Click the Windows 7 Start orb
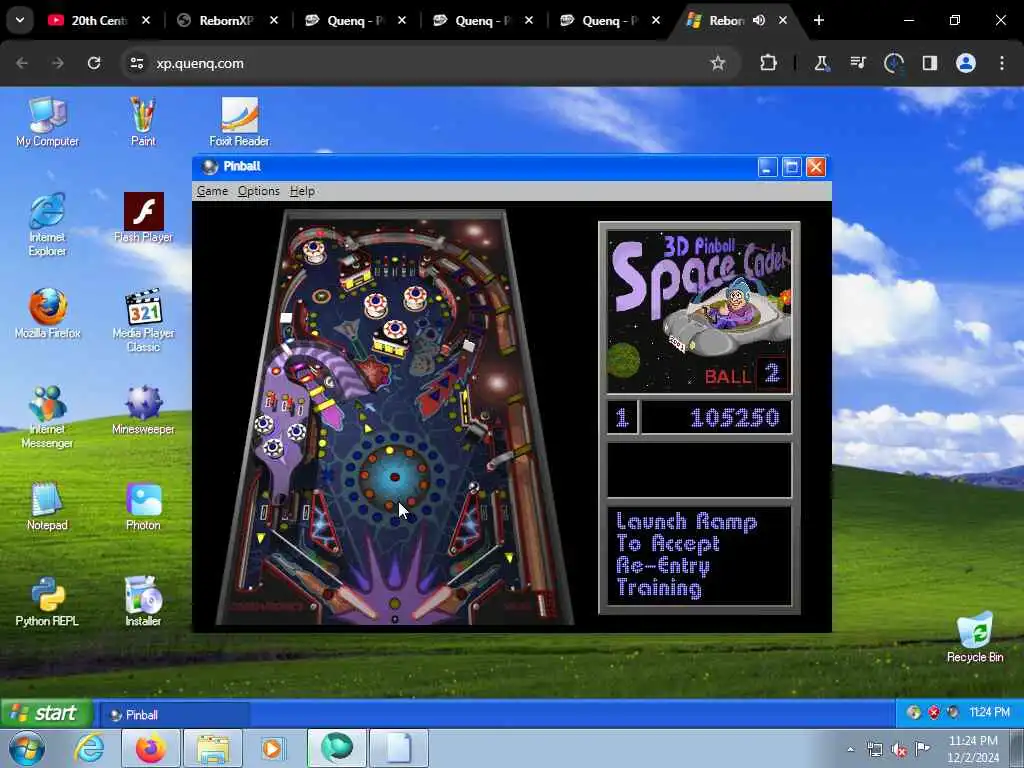 coord(27,748)
